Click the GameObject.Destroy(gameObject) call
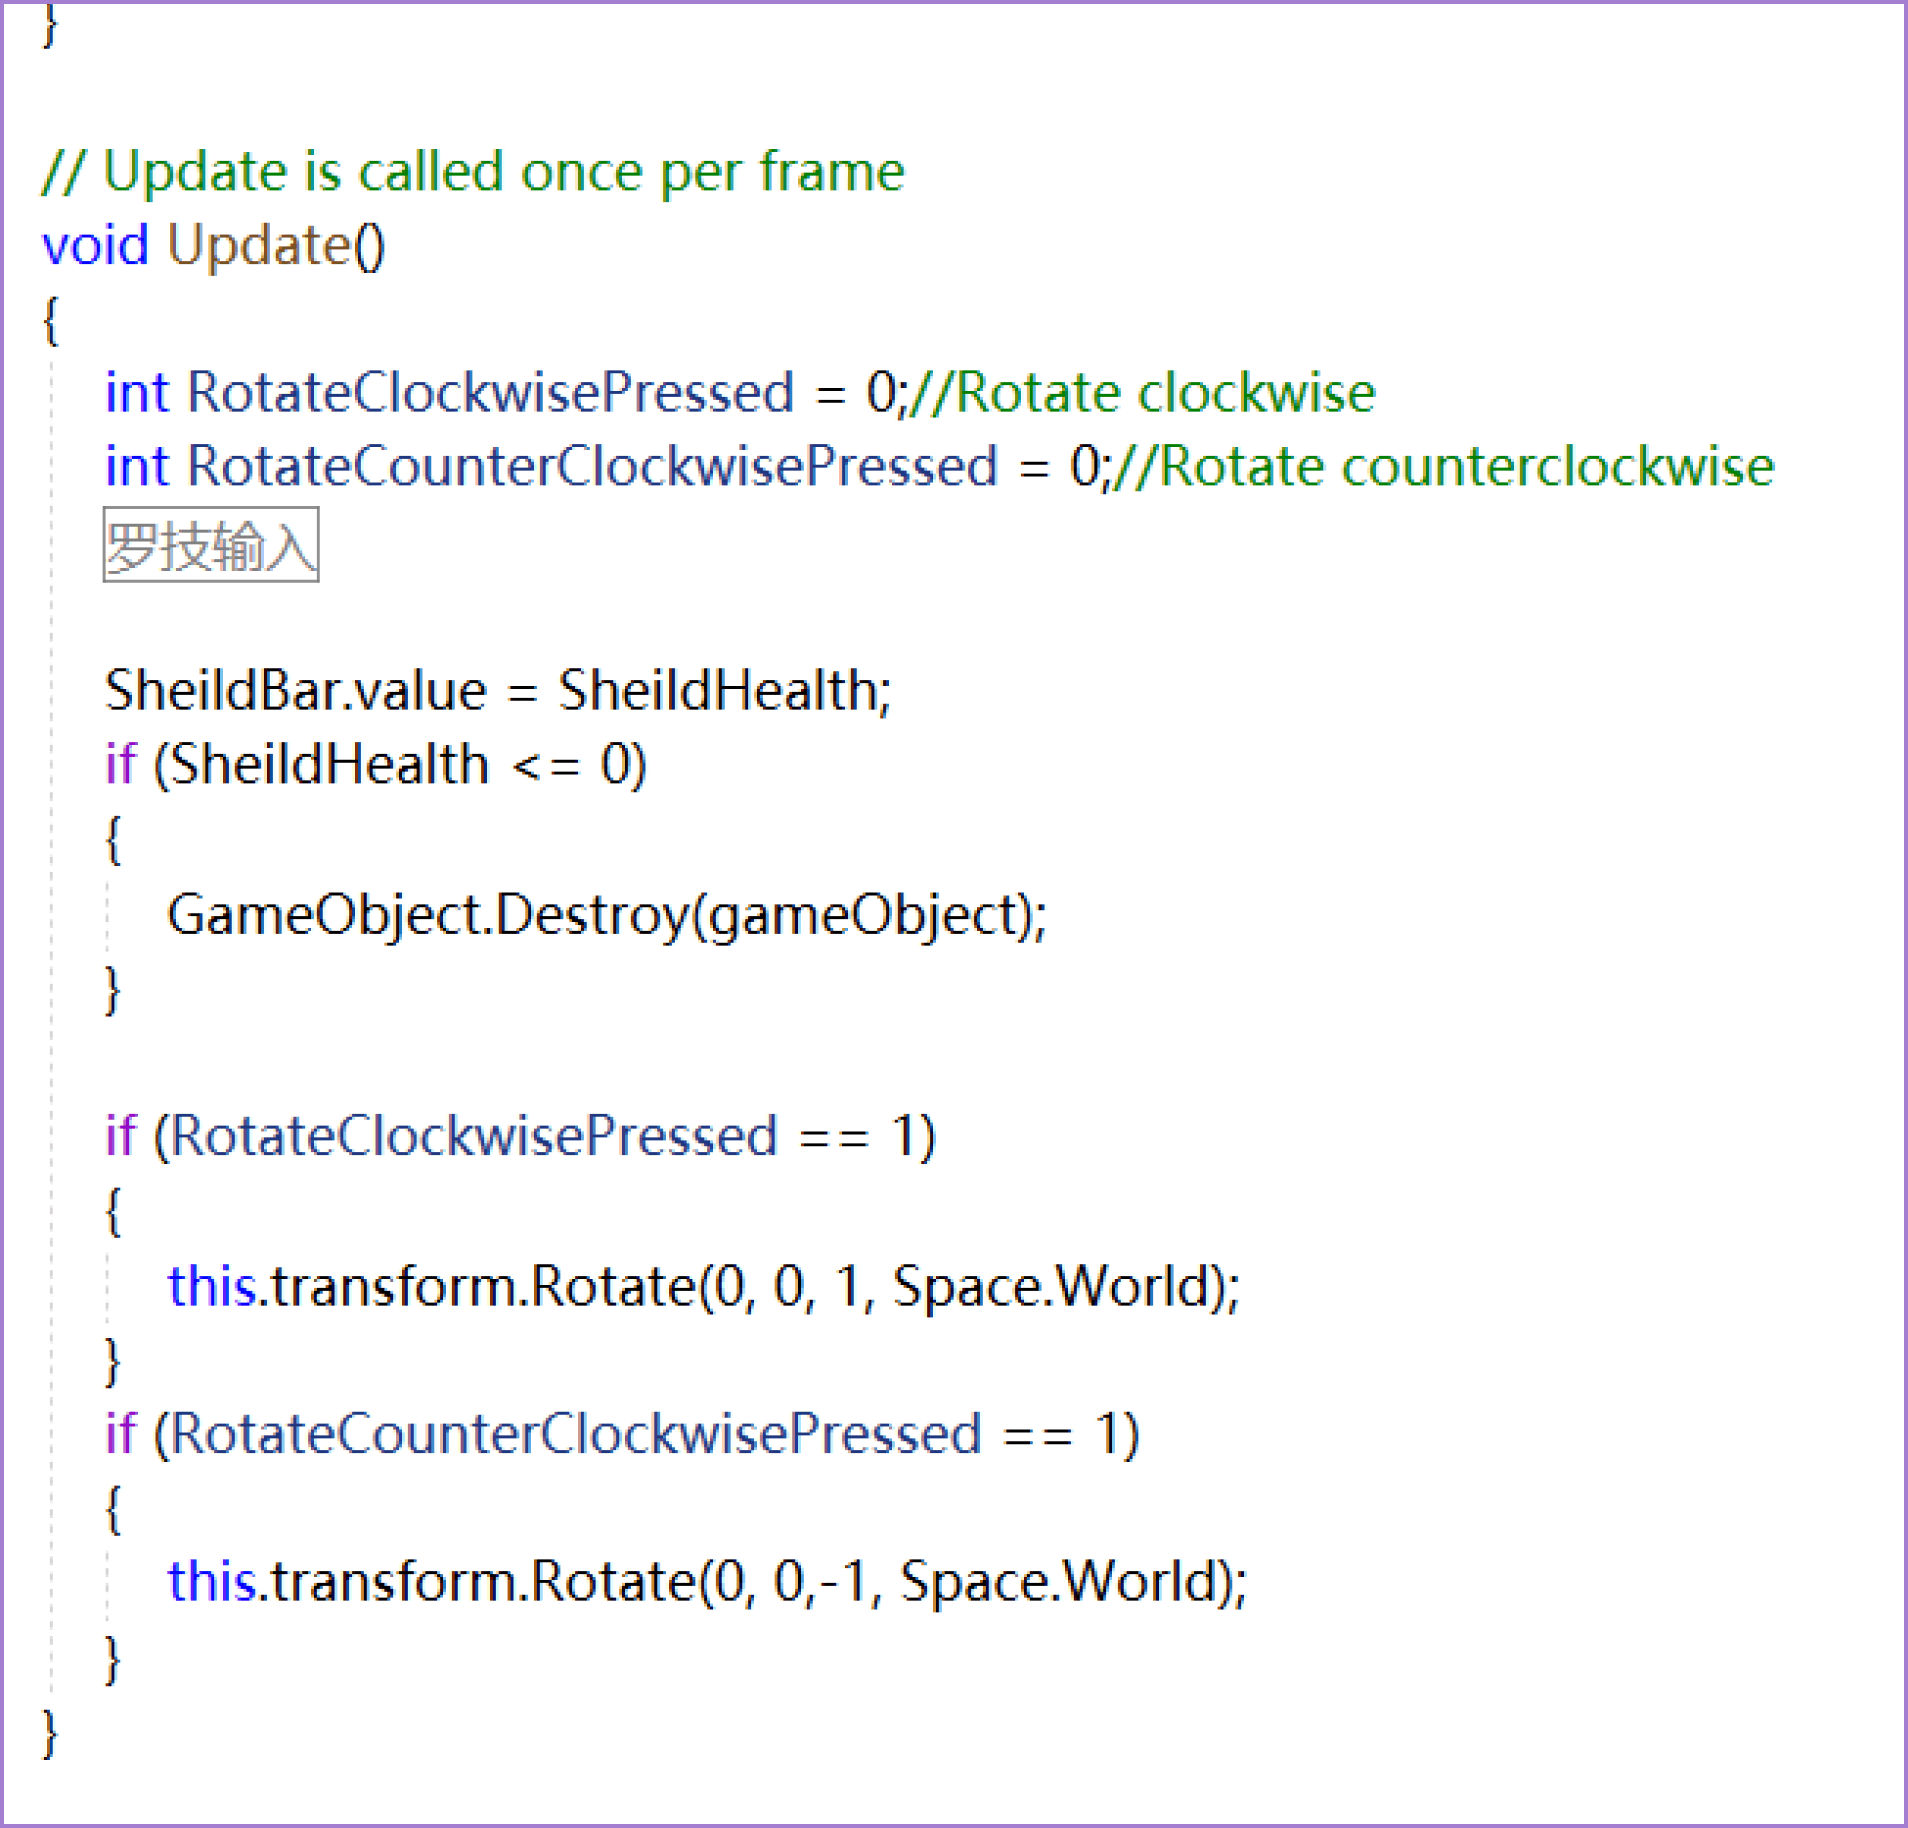This screenshot has height=1828, width=1908. coord(606,915)
